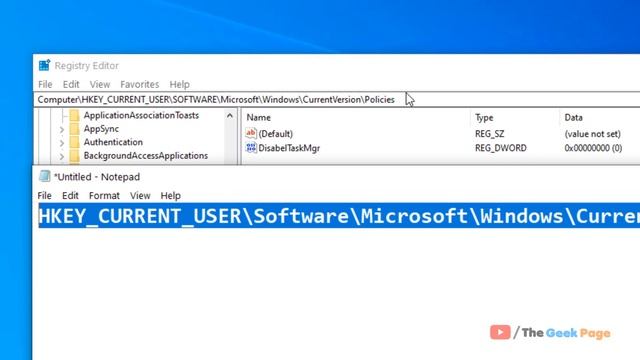The height and width of the screenshot is (360, 640).
Task: Select the ApplicationAssociationToasts tree item
Action: [141, 116]
